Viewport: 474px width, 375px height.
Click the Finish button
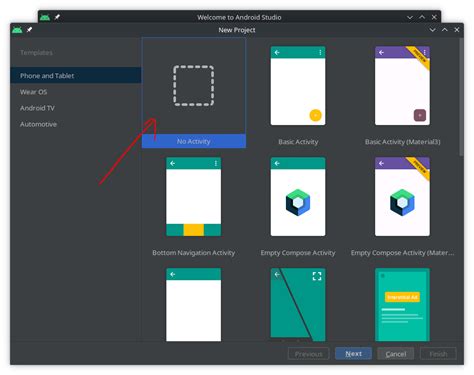438,354
